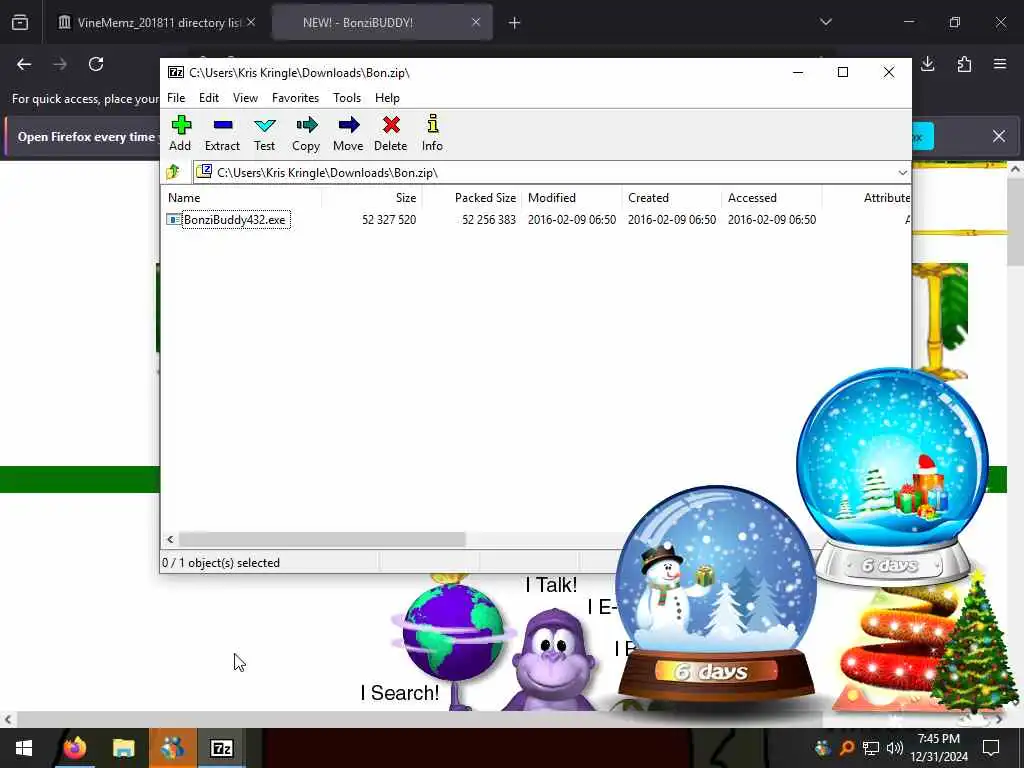
Task: Click the Test archive toolbar icon
Action: coord(264,133)
